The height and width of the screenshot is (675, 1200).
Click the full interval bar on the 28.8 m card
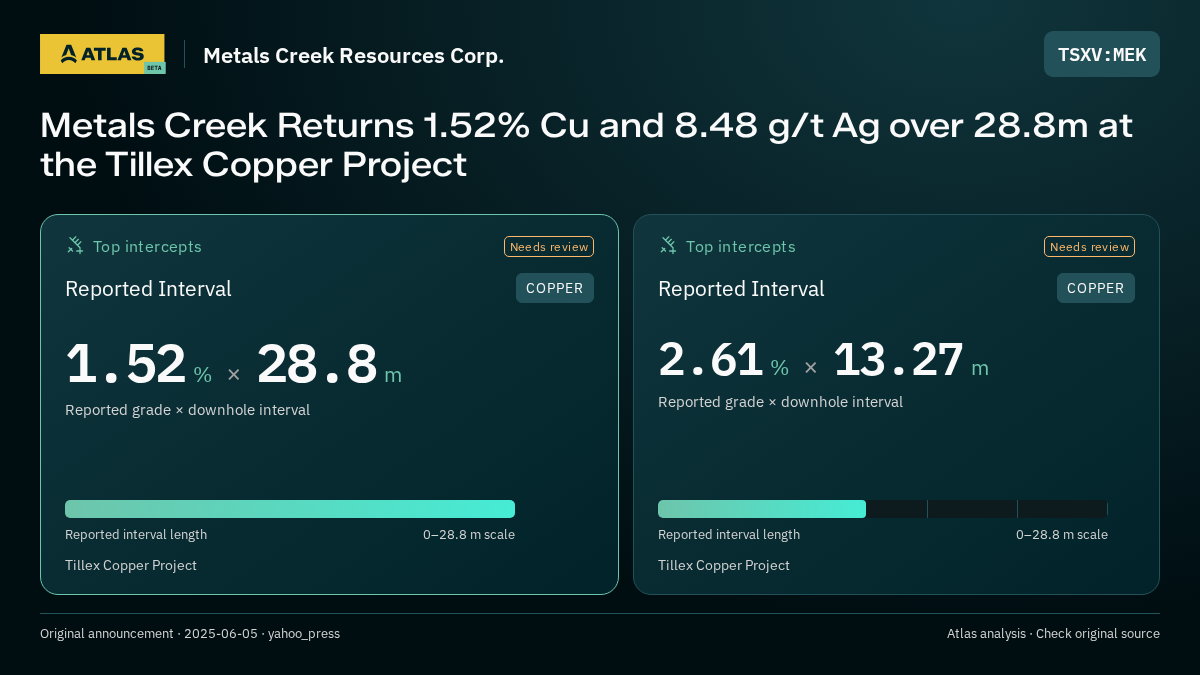point(290,509)
